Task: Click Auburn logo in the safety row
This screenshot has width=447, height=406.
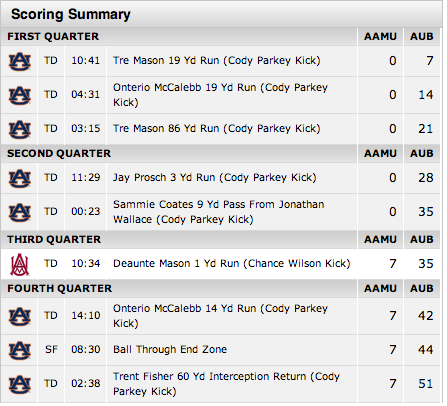Action: pos(20,350)
